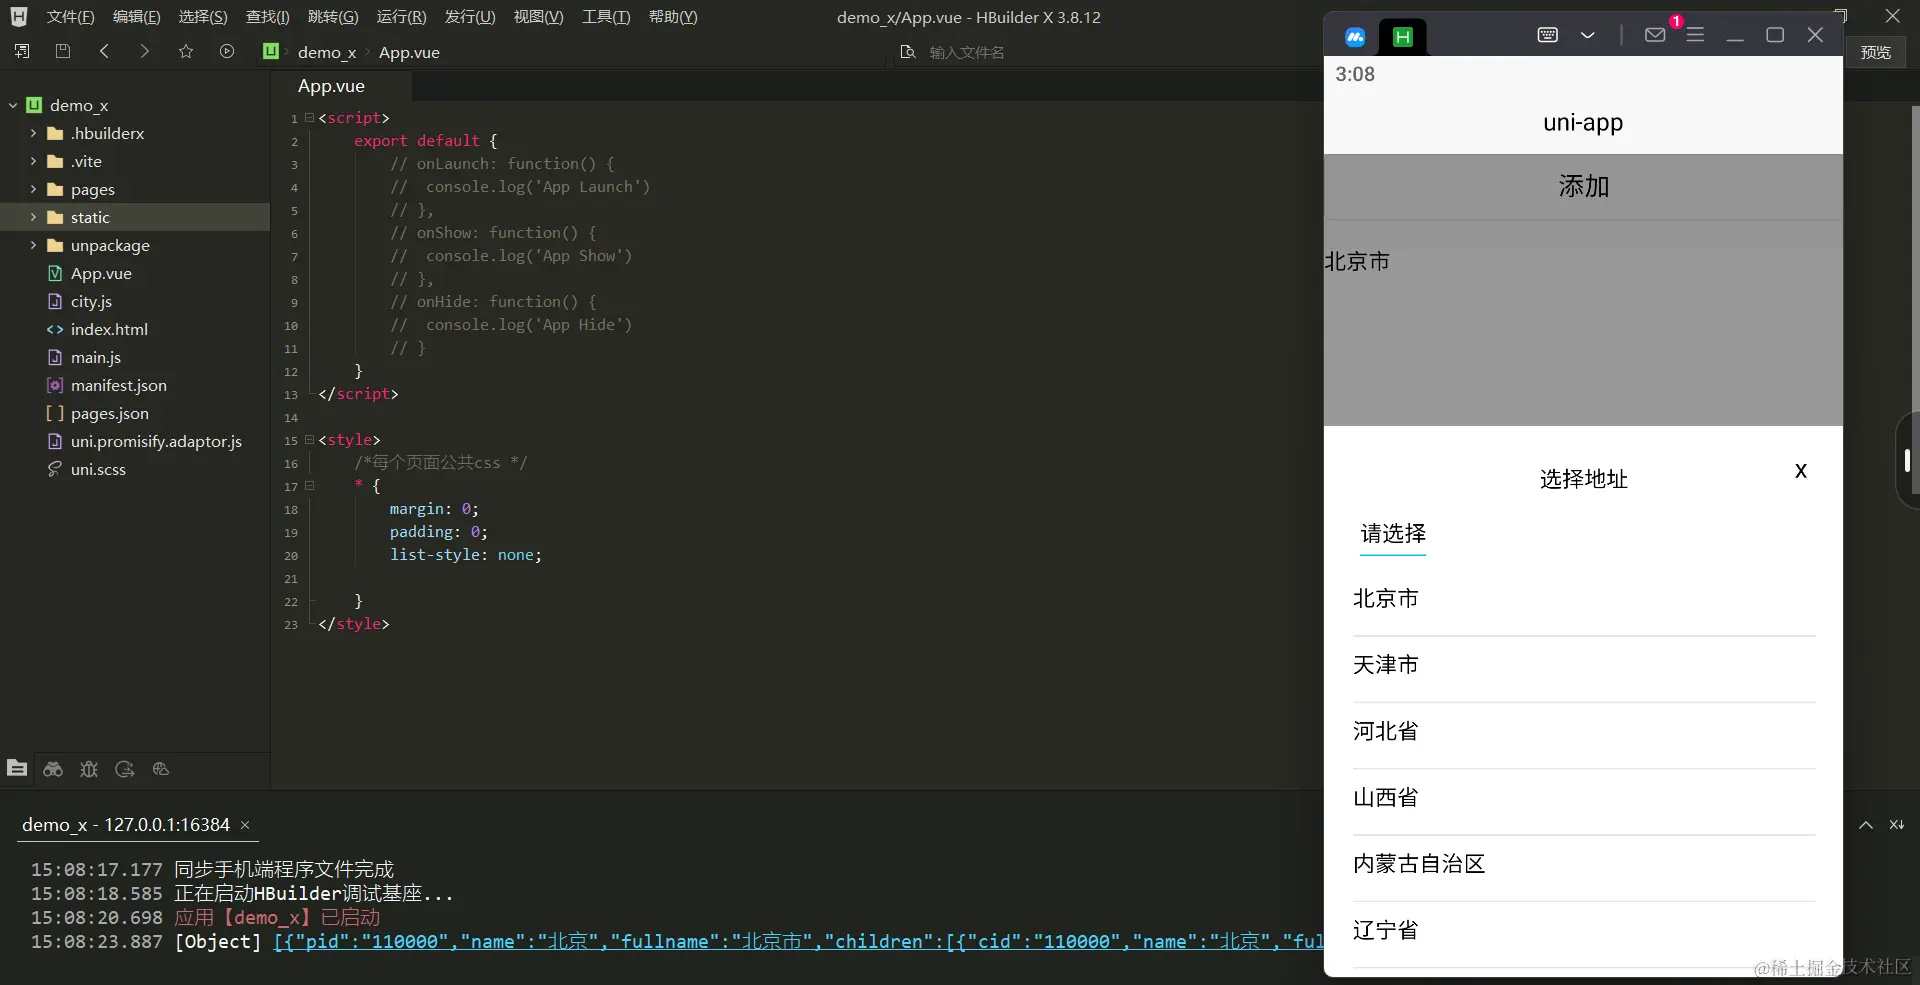Open the binoculars search icon

coord(53,768)
